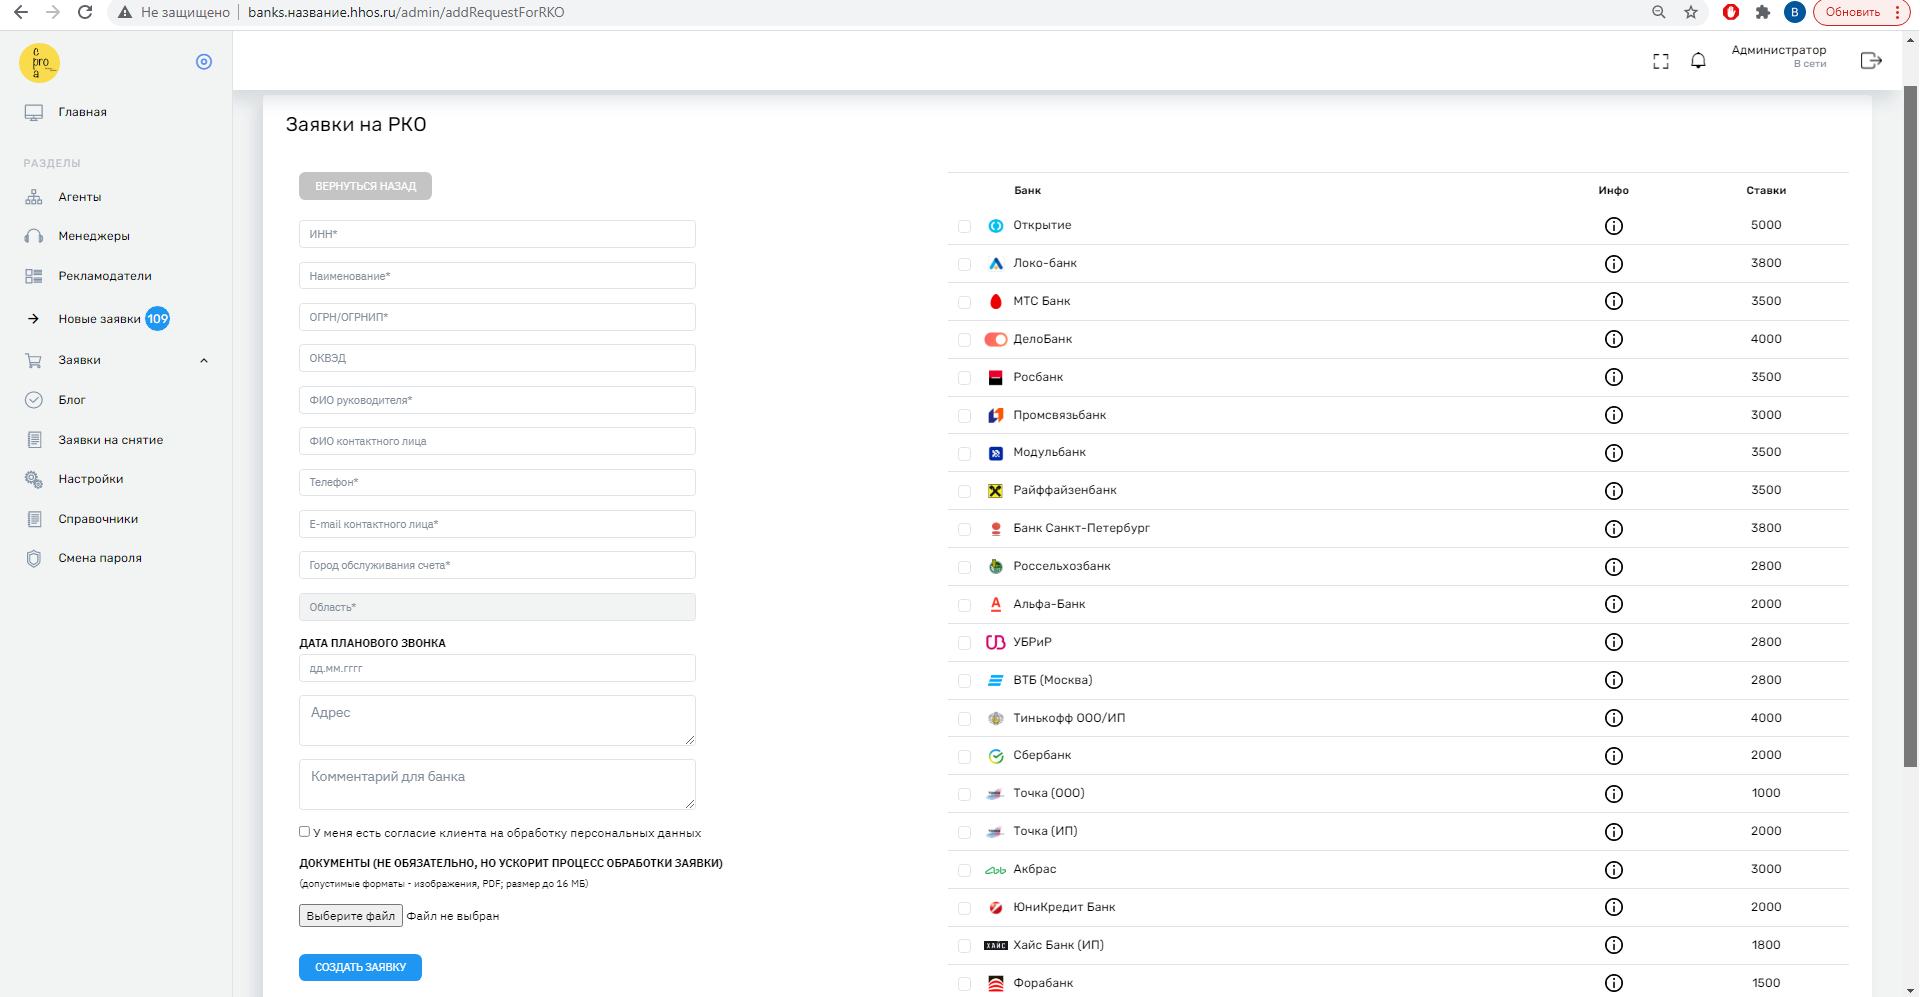Image resolution: width=1920 pixels, height=997 pixels.
Task: Click the page vertical scrollbar
Action: point(1910,425)
